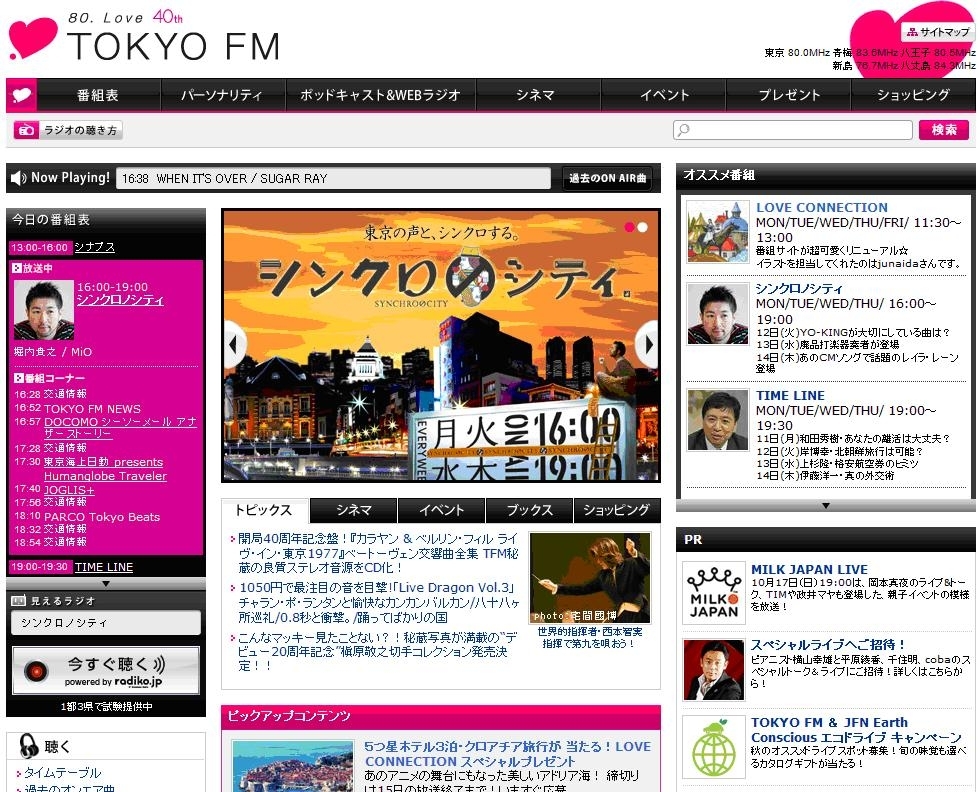
Task: Open the TIME LINE recommended program title
Action: [790, 396]
